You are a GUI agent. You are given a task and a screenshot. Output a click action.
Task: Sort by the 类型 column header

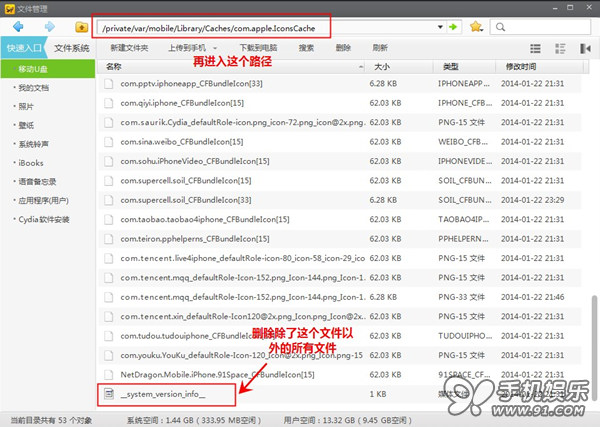464,67
